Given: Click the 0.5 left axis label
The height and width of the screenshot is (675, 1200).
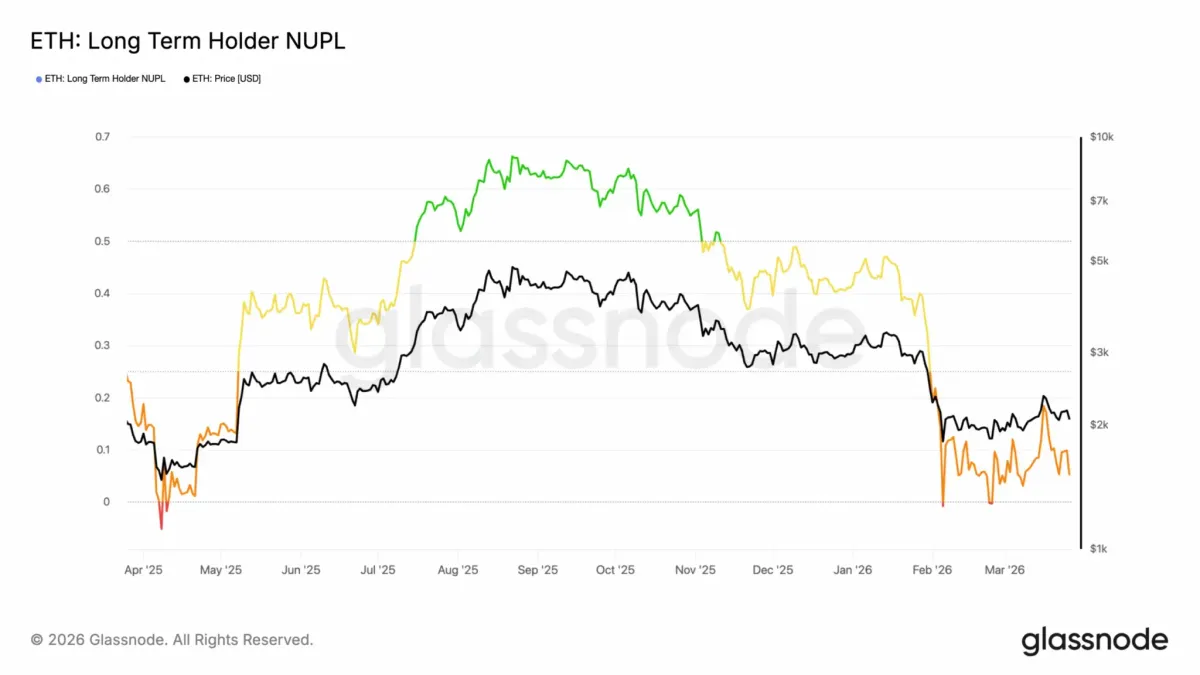Looking at the screenshot, I should pyautogui.click(x=103, y=241).
